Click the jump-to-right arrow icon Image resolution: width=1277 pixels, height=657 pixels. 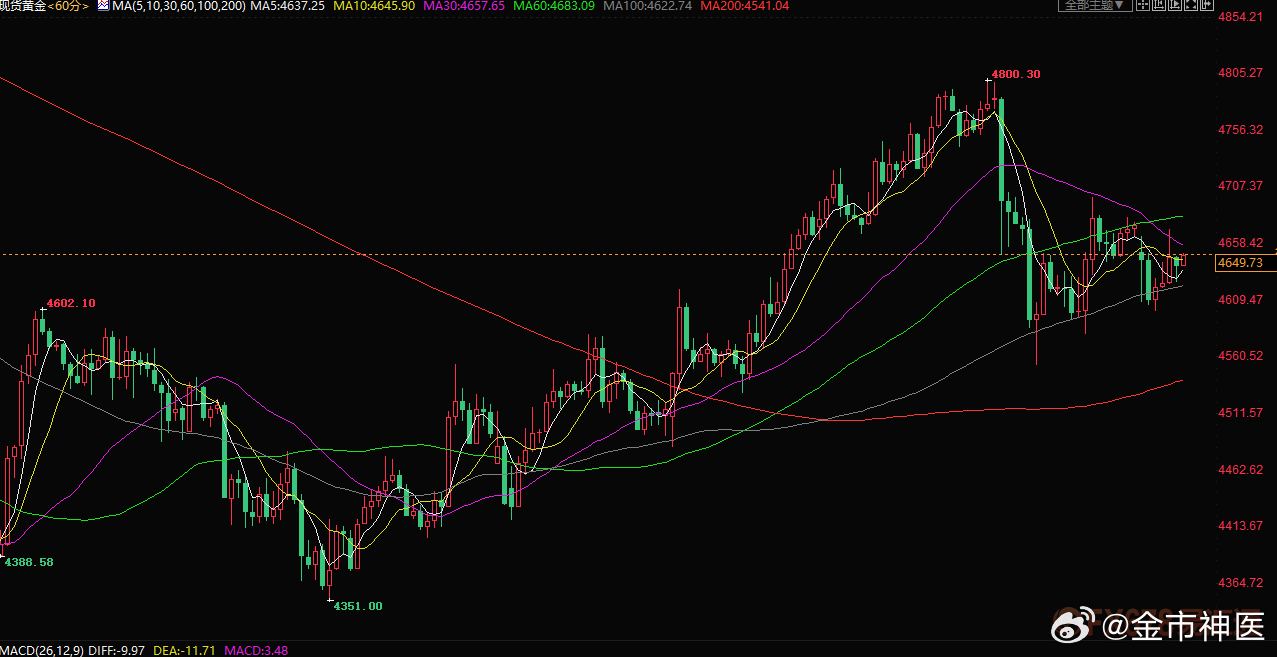click(x=1207, y=4)
